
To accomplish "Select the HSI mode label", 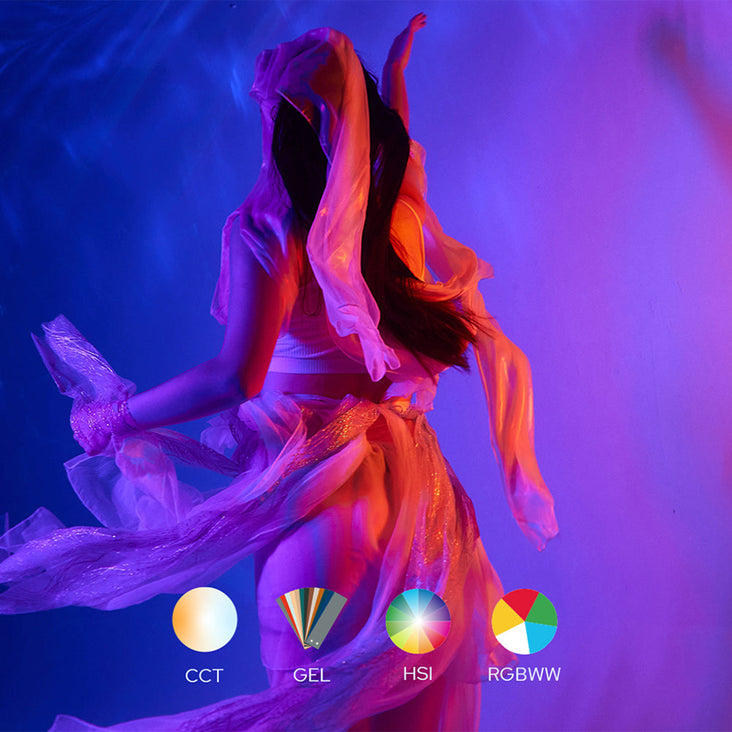I will (417, 675).
